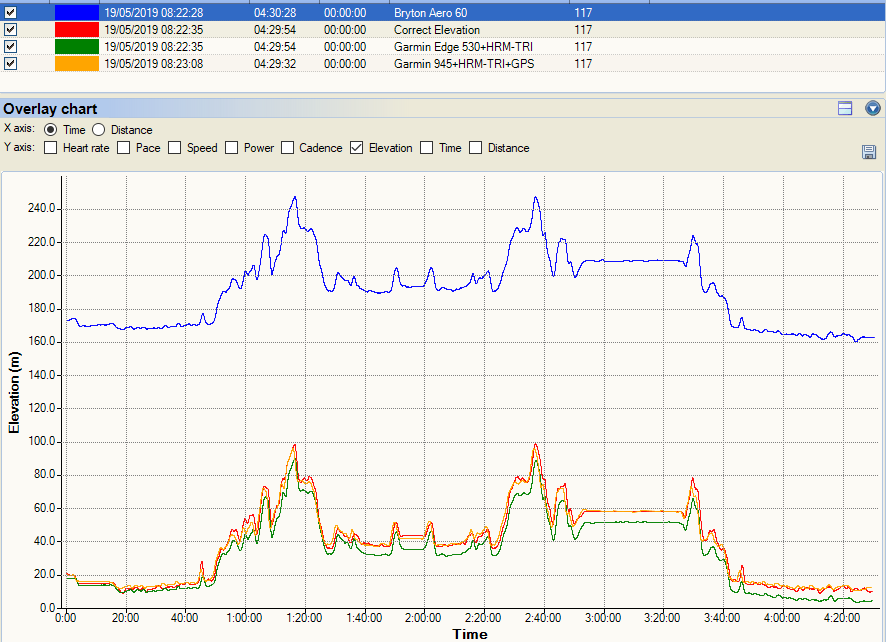
Task: Uncheck the Garmin 945+HRM-TRI+GPS row checkbox
Action: 11,63
